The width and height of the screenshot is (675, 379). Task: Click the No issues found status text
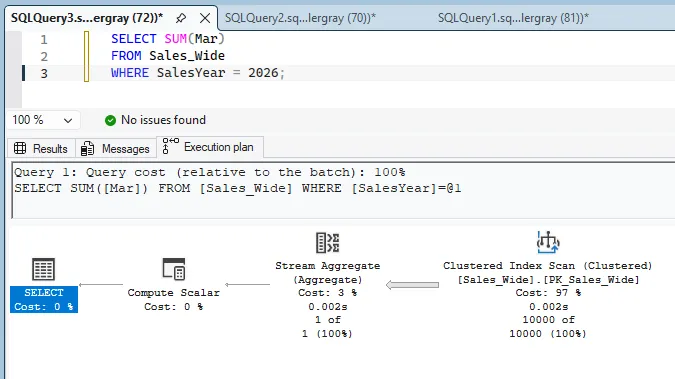pyautogui.click(x=164, y=120)
